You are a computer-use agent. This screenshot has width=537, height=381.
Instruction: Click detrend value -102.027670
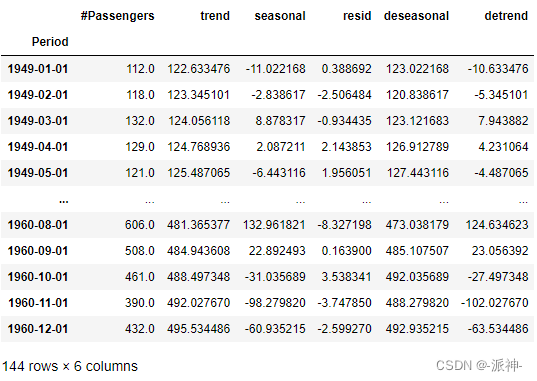point(495,303)
